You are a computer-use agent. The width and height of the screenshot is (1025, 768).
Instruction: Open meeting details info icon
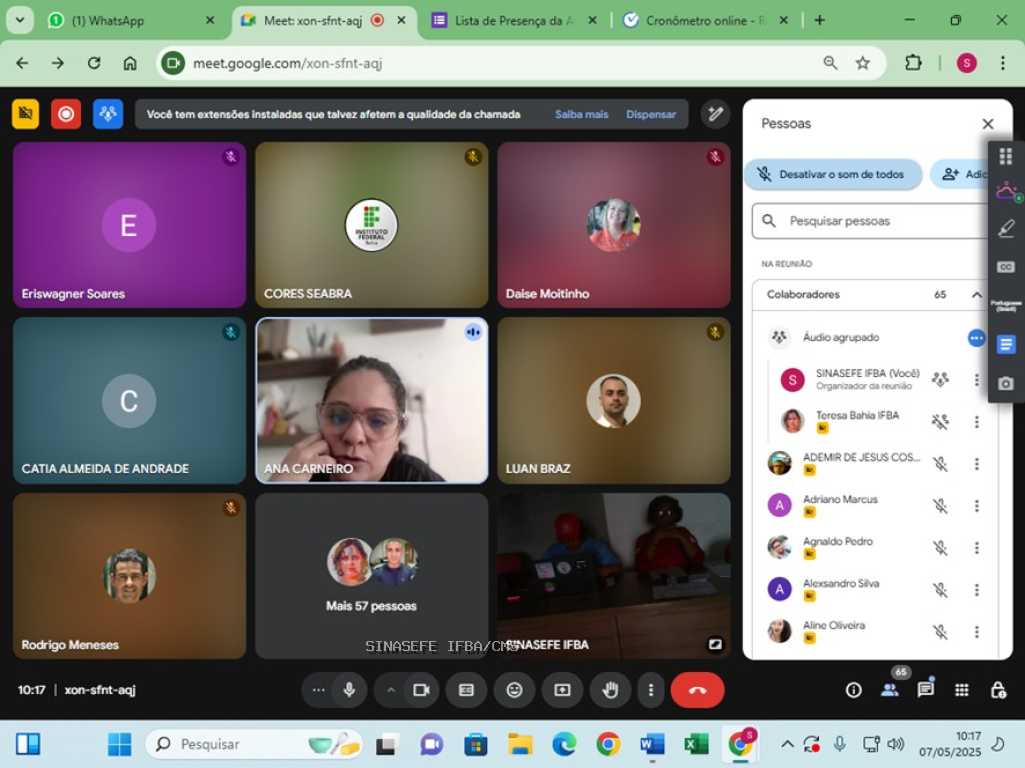[x=853, y=690]
